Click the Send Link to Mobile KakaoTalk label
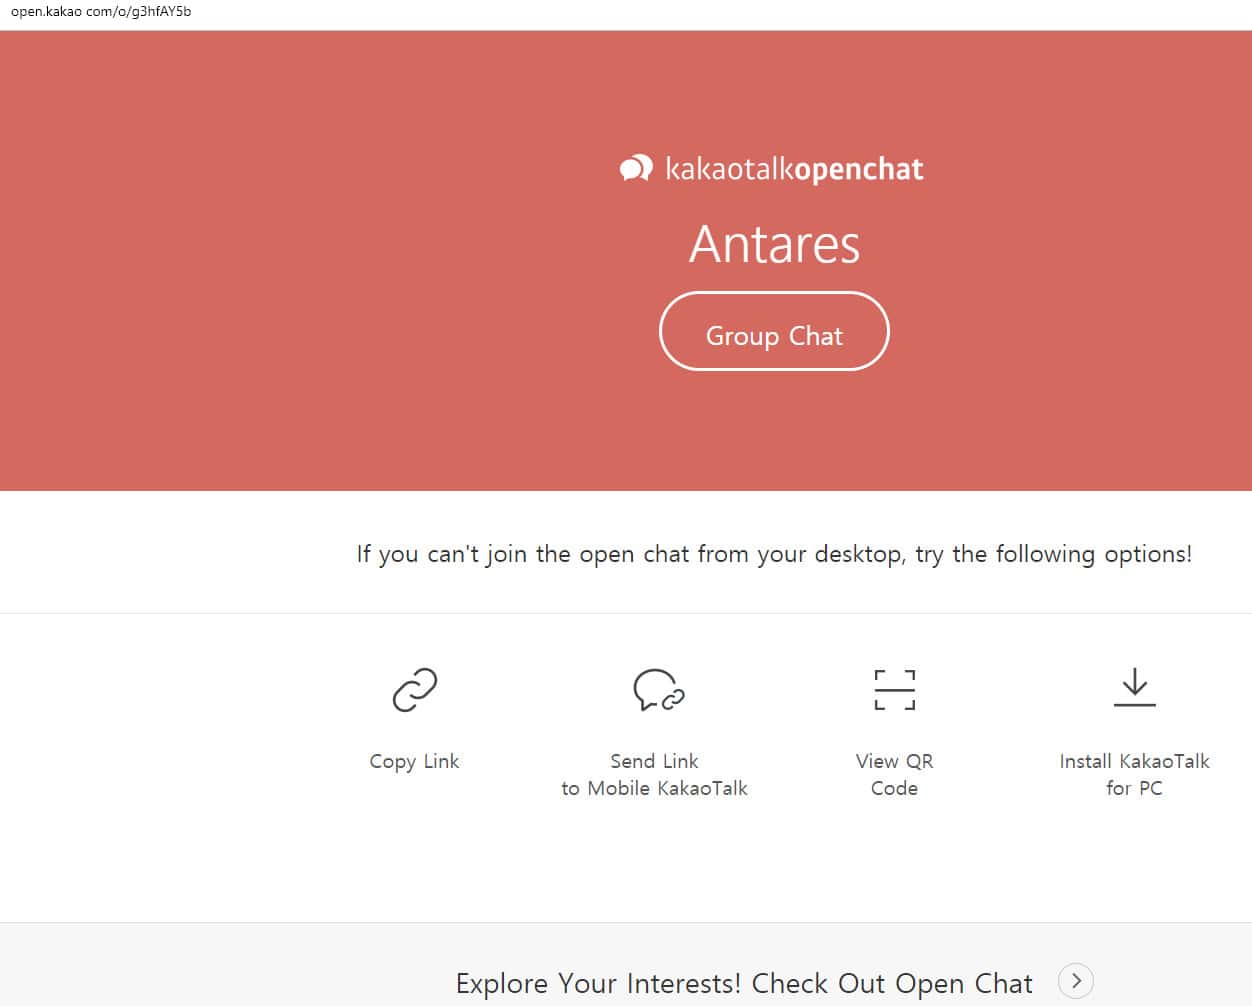1252x1006 pixels. coord(654,775)
